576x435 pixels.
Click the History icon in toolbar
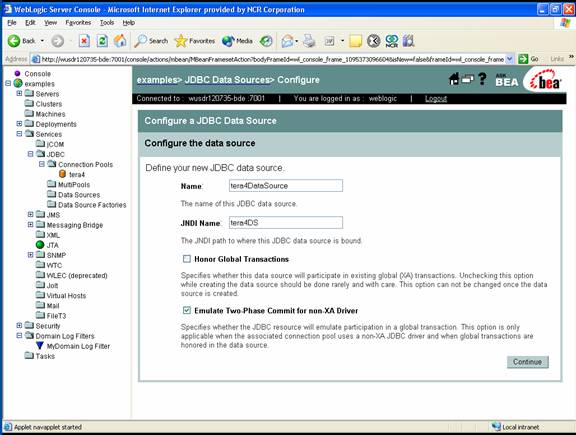266,41
